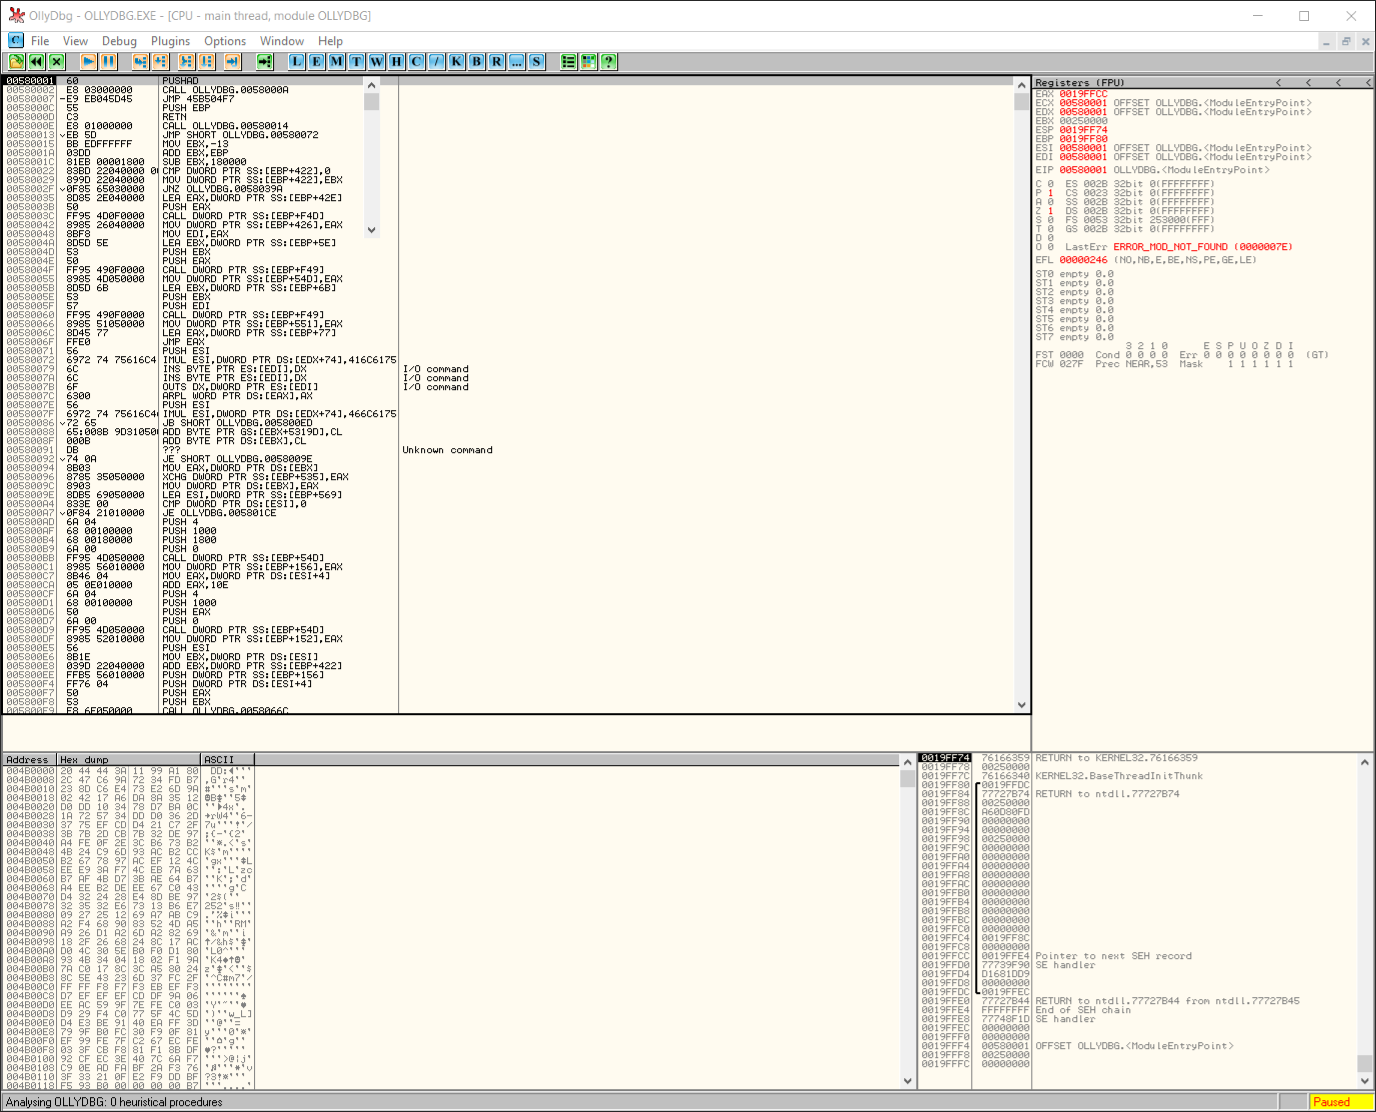
Task: Click the Hex dump column header
Action: [129, 760]
